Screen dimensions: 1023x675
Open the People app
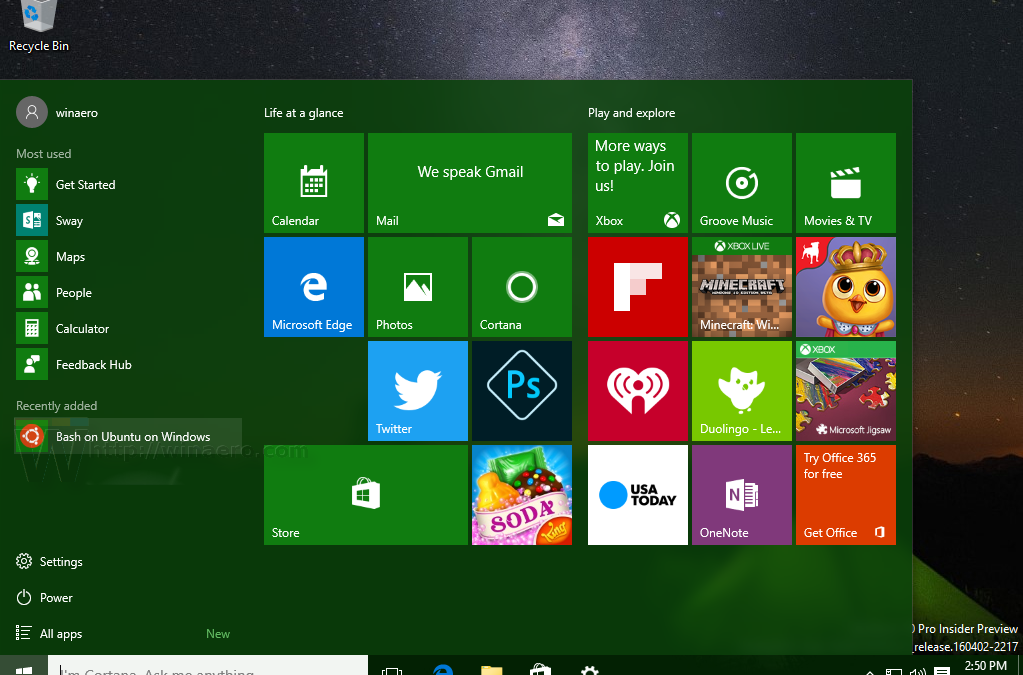coord(73,292)
